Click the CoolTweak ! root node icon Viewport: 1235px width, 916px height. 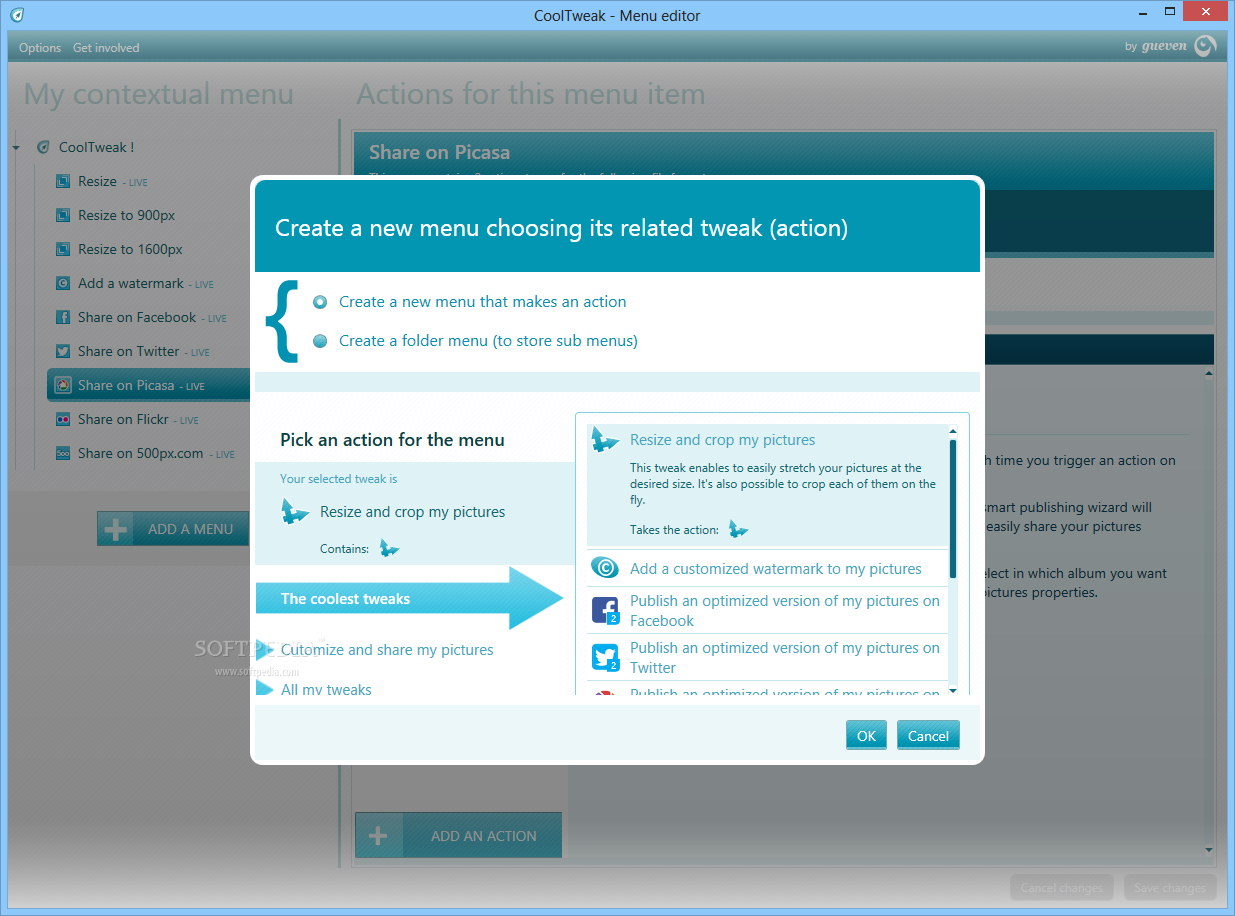click(x=43, y=147)
